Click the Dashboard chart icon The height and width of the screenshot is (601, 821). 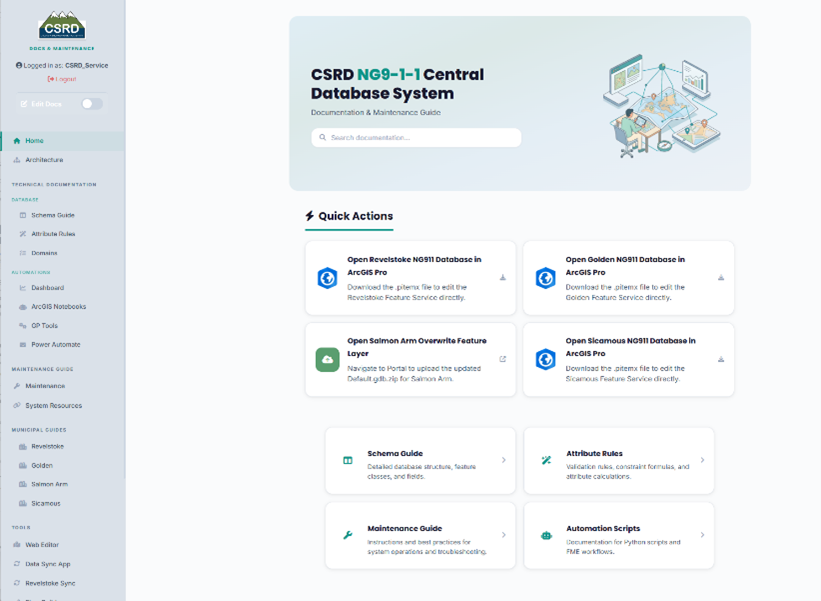click(x=23, y=287)
